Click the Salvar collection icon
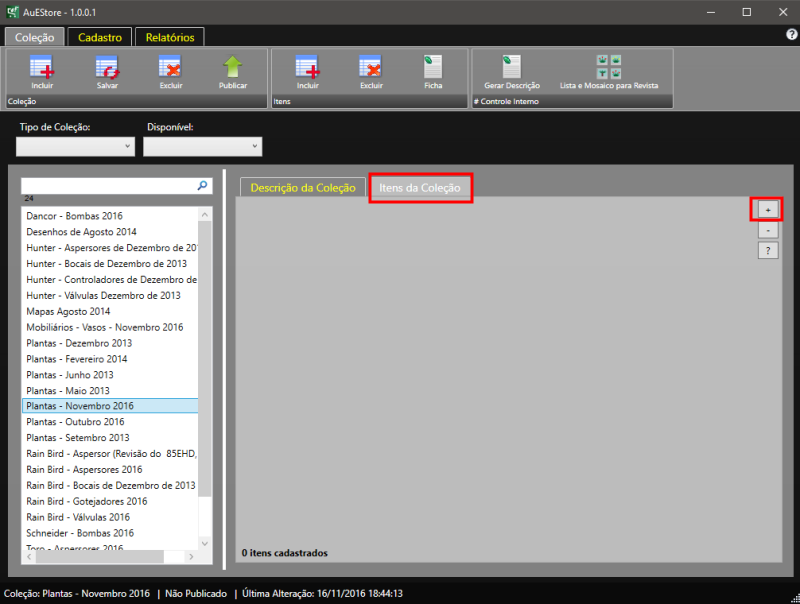The width and height of the screenshot is (800, 604). click(x=107, y=68)
